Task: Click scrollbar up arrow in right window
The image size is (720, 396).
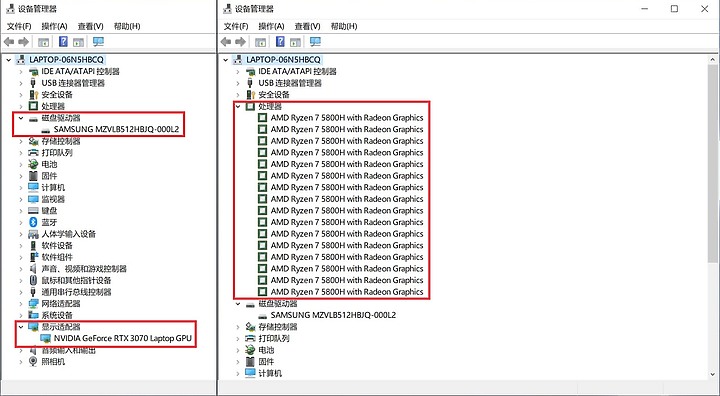Action: tap(713, 60)
